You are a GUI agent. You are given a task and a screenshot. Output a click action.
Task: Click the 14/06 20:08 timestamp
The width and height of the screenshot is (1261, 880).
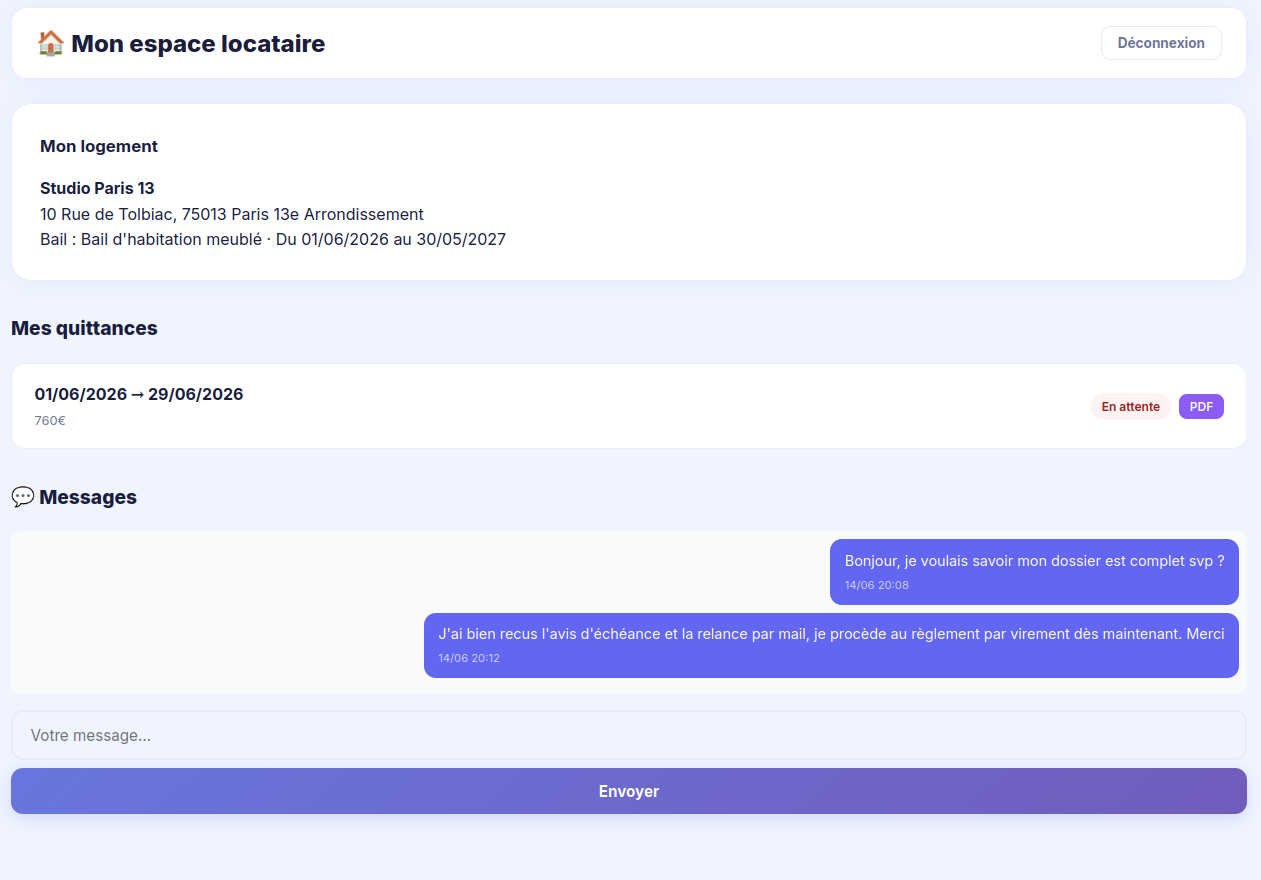point(877,585)
